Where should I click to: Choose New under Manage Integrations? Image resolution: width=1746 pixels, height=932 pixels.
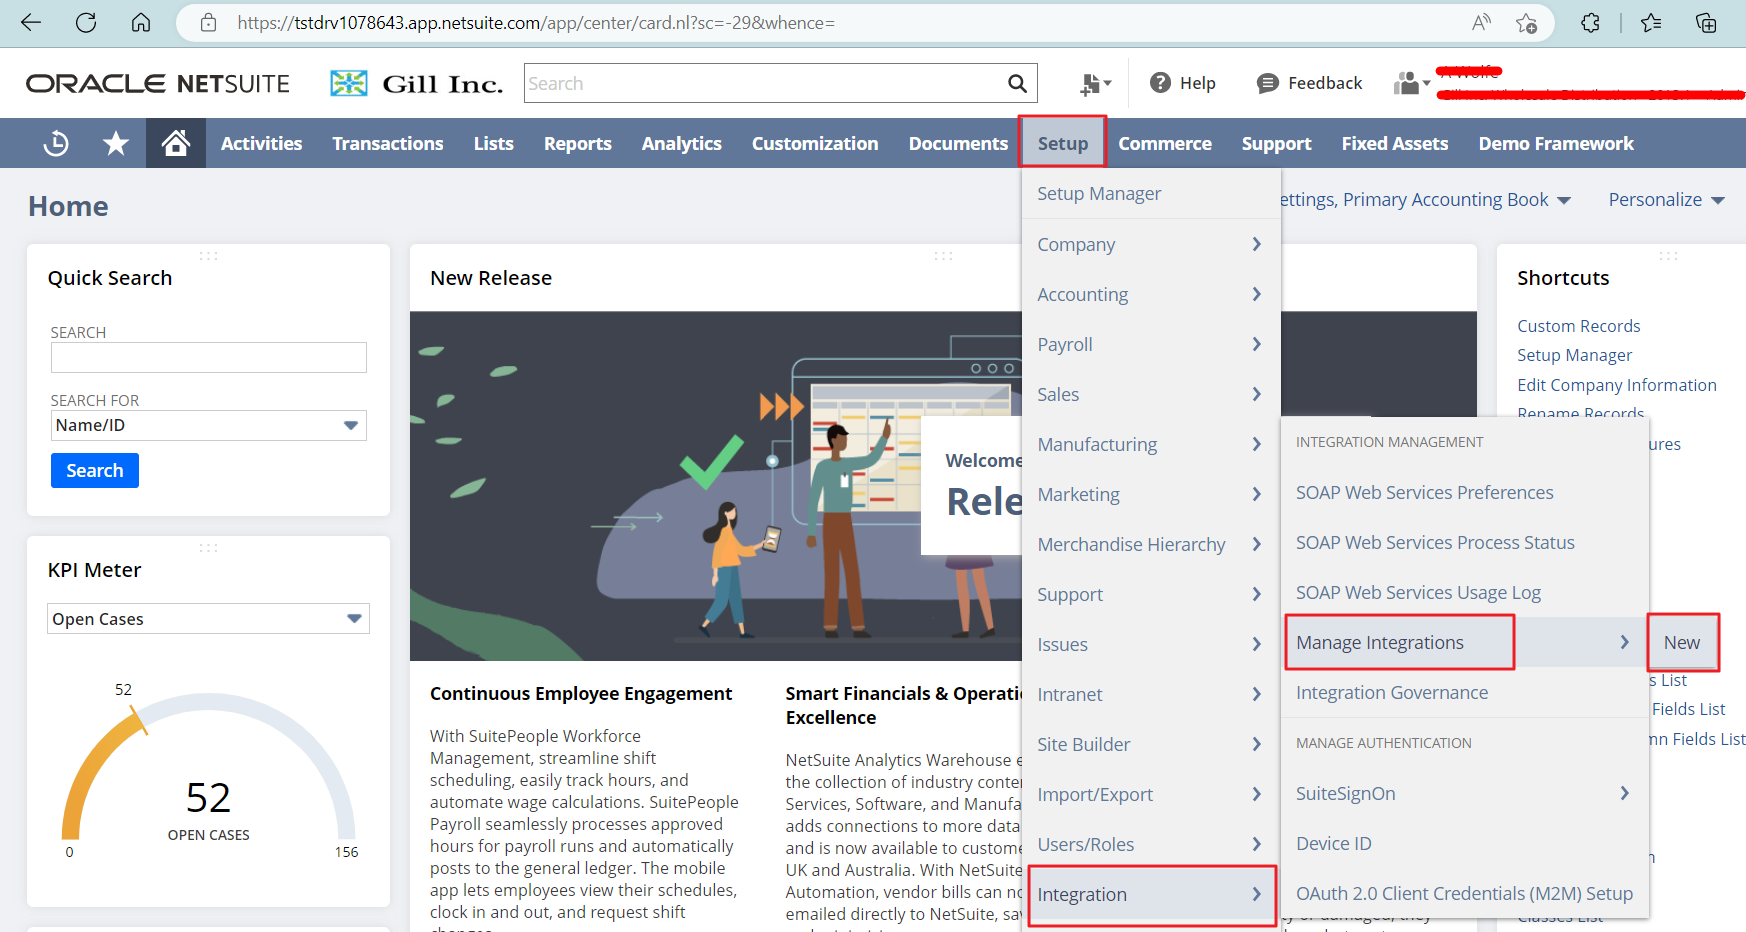[x=1681, y=643]
